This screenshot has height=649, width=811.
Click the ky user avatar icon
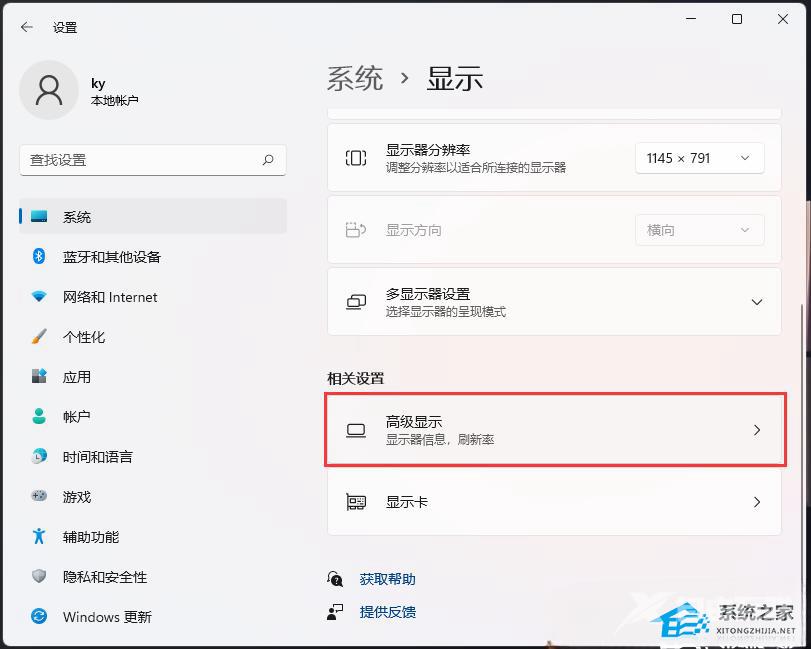[x=49, y=90]
